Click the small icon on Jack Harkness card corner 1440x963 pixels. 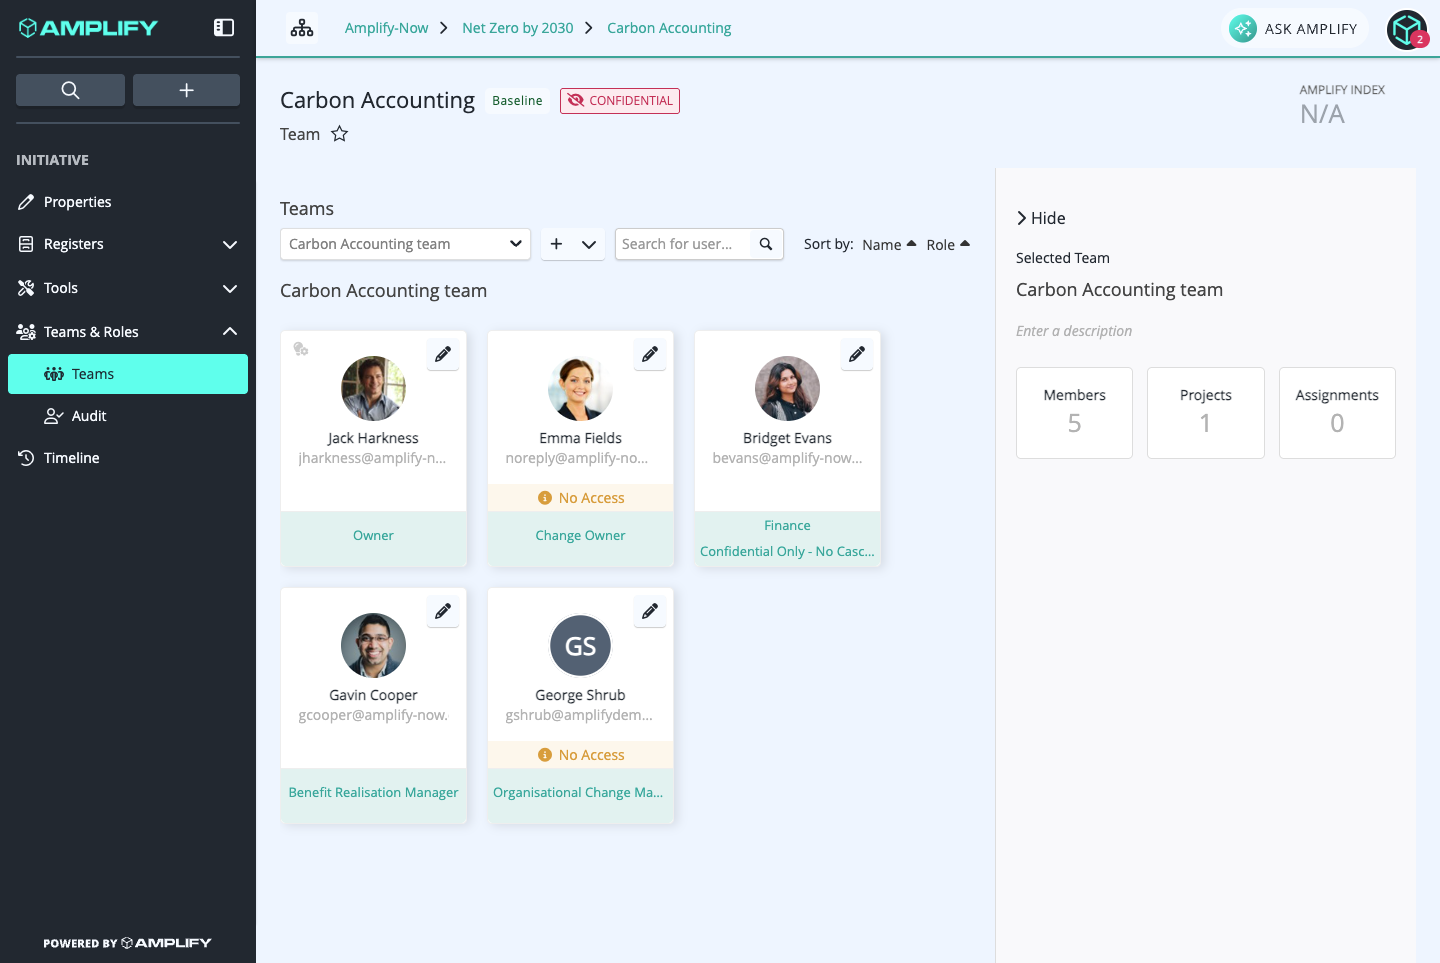tap(300, 349)
